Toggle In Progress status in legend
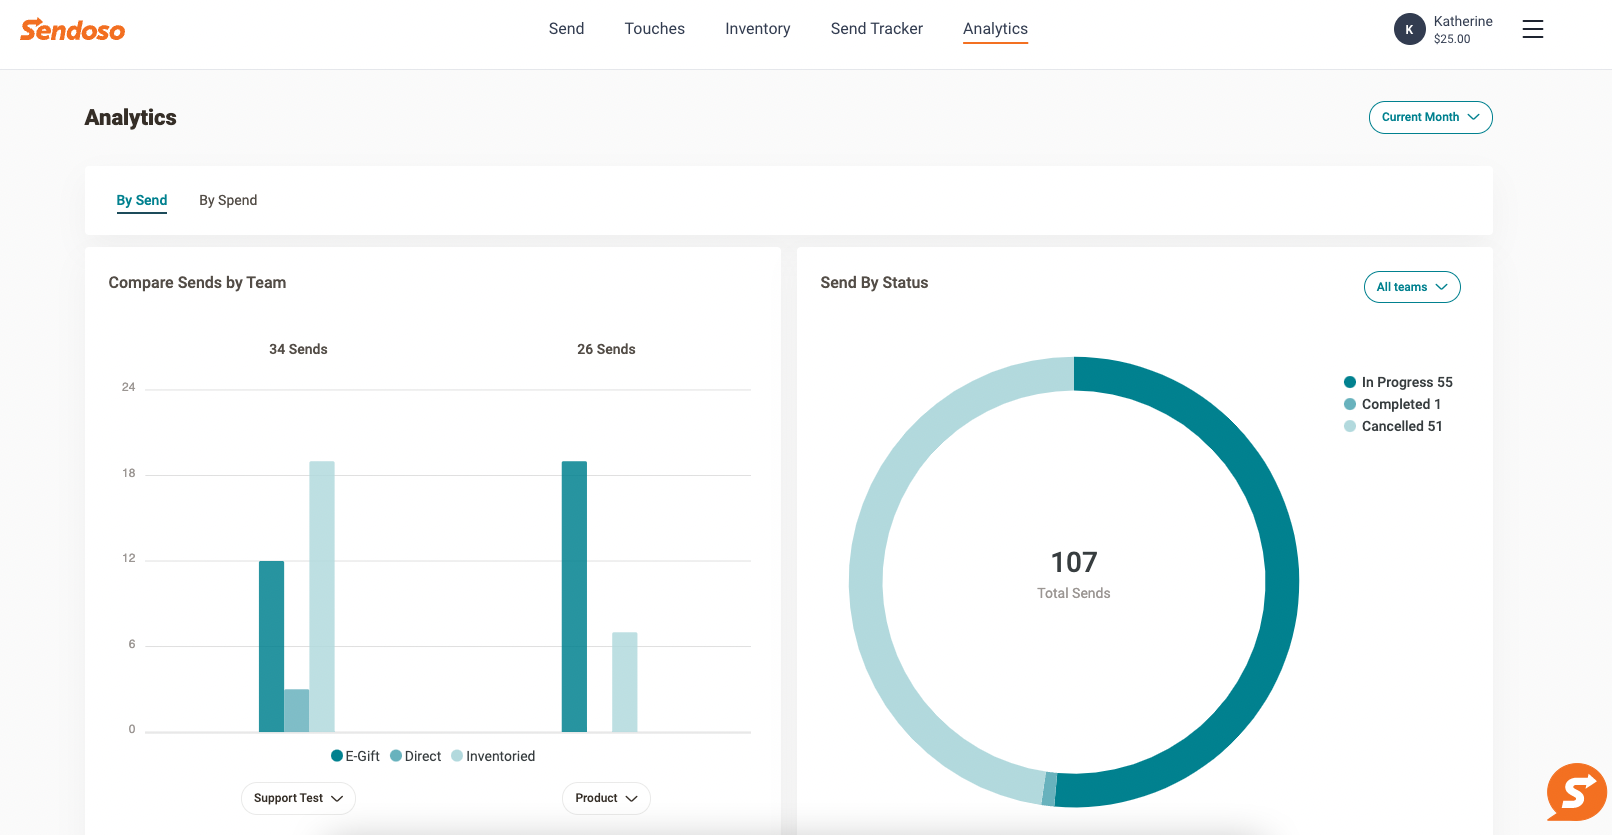This screenshot has width=1612, height=835. point(1398,382)
